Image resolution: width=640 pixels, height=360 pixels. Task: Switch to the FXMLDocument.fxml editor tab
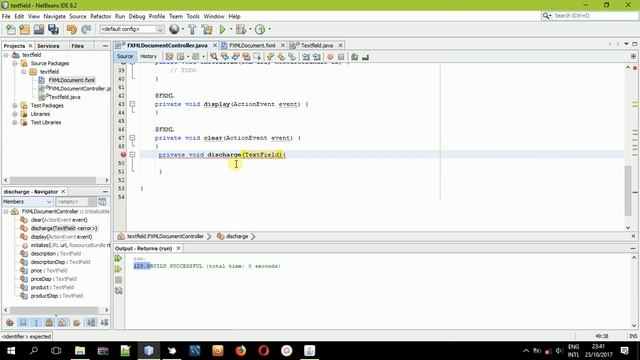[x=252, y=45]
